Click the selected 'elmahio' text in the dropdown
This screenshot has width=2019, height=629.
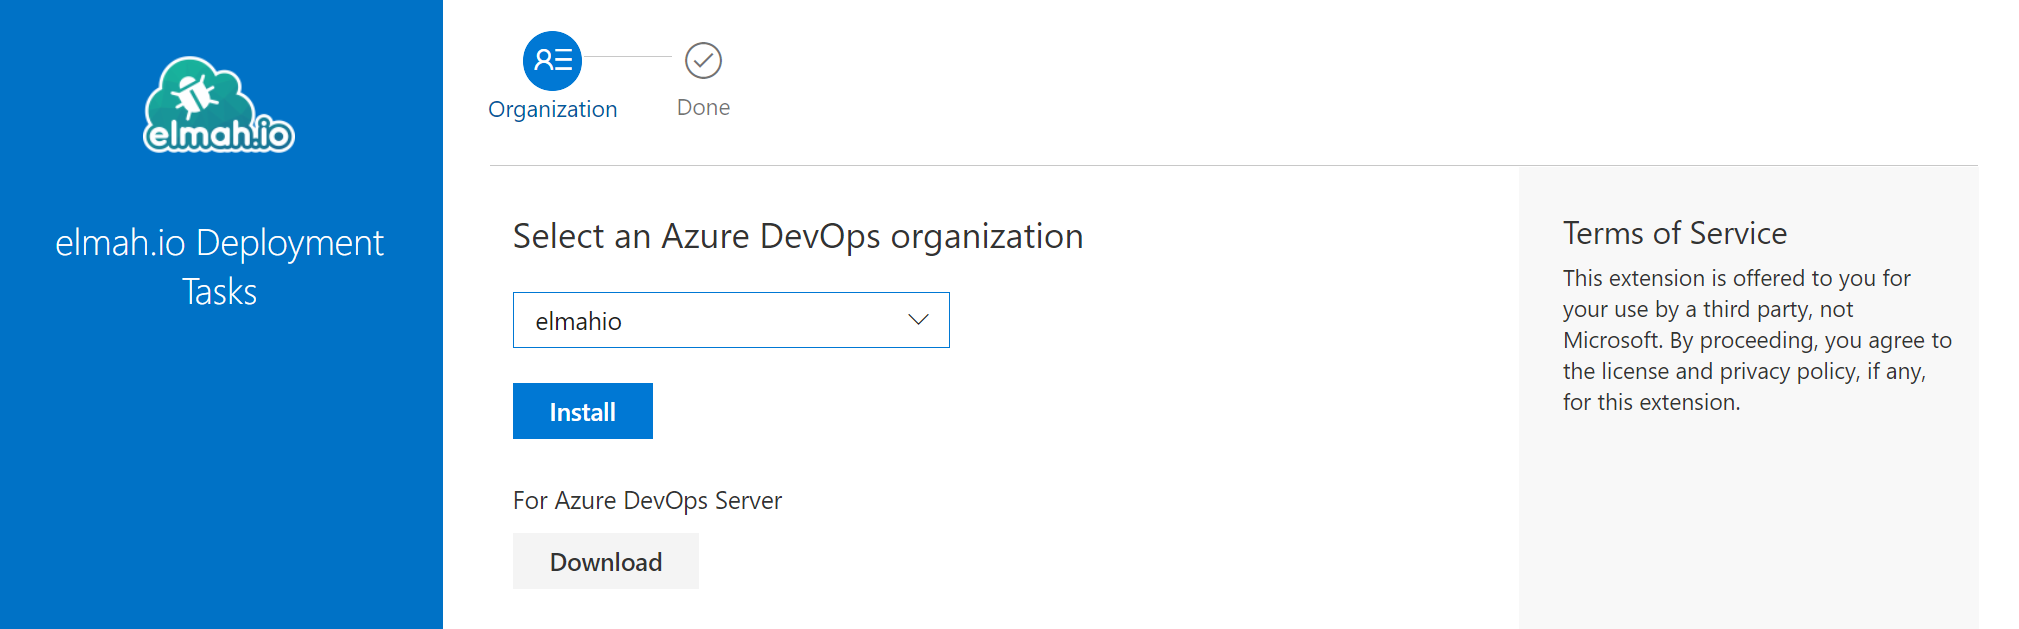(x=578, y=321)
